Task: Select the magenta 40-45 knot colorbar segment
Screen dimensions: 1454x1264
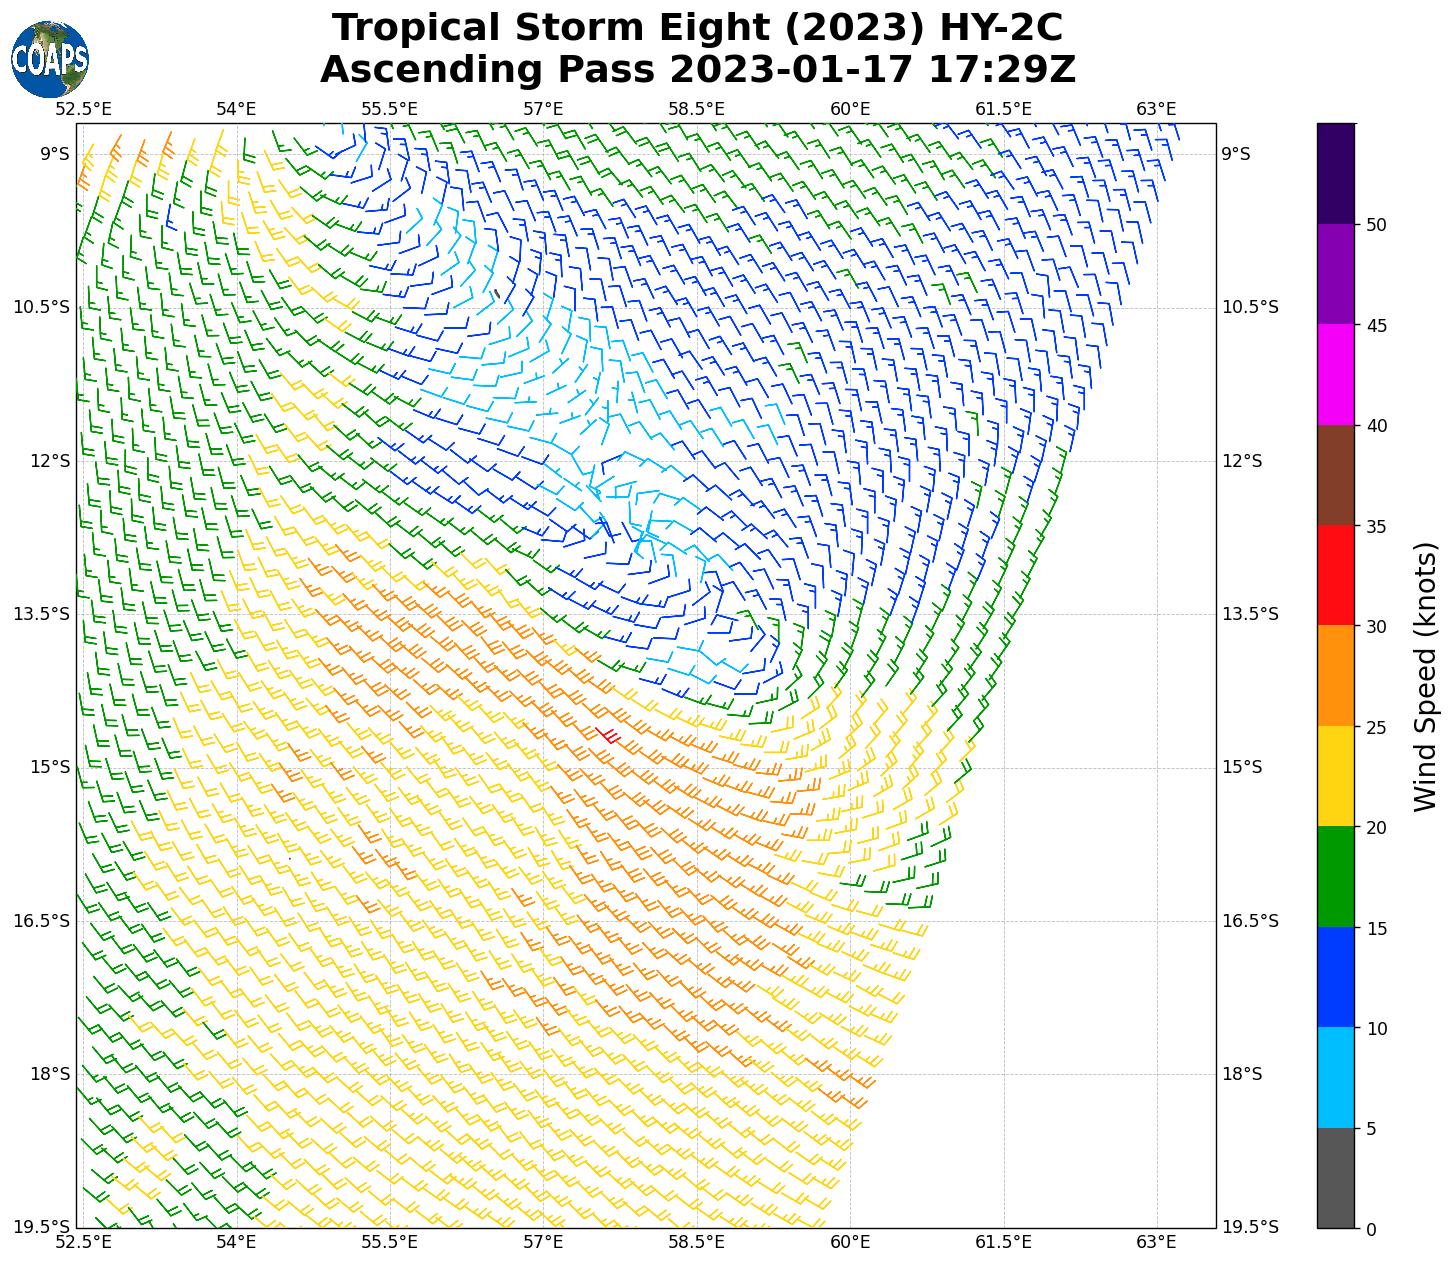Action: (x=1336, y=375)
